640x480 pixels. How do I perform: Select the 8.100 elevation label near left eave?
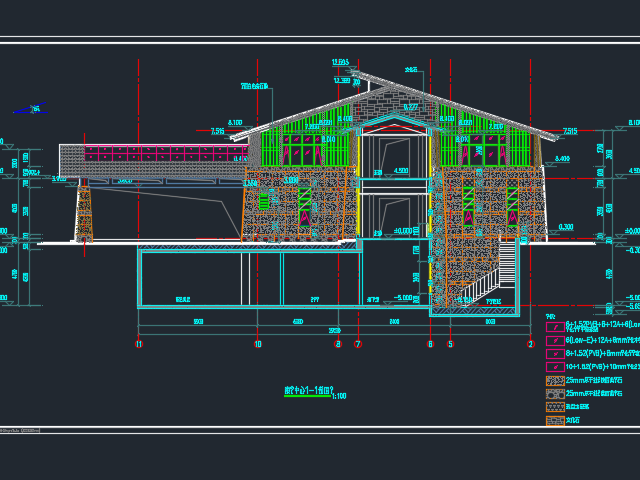[x=235, y=122]
